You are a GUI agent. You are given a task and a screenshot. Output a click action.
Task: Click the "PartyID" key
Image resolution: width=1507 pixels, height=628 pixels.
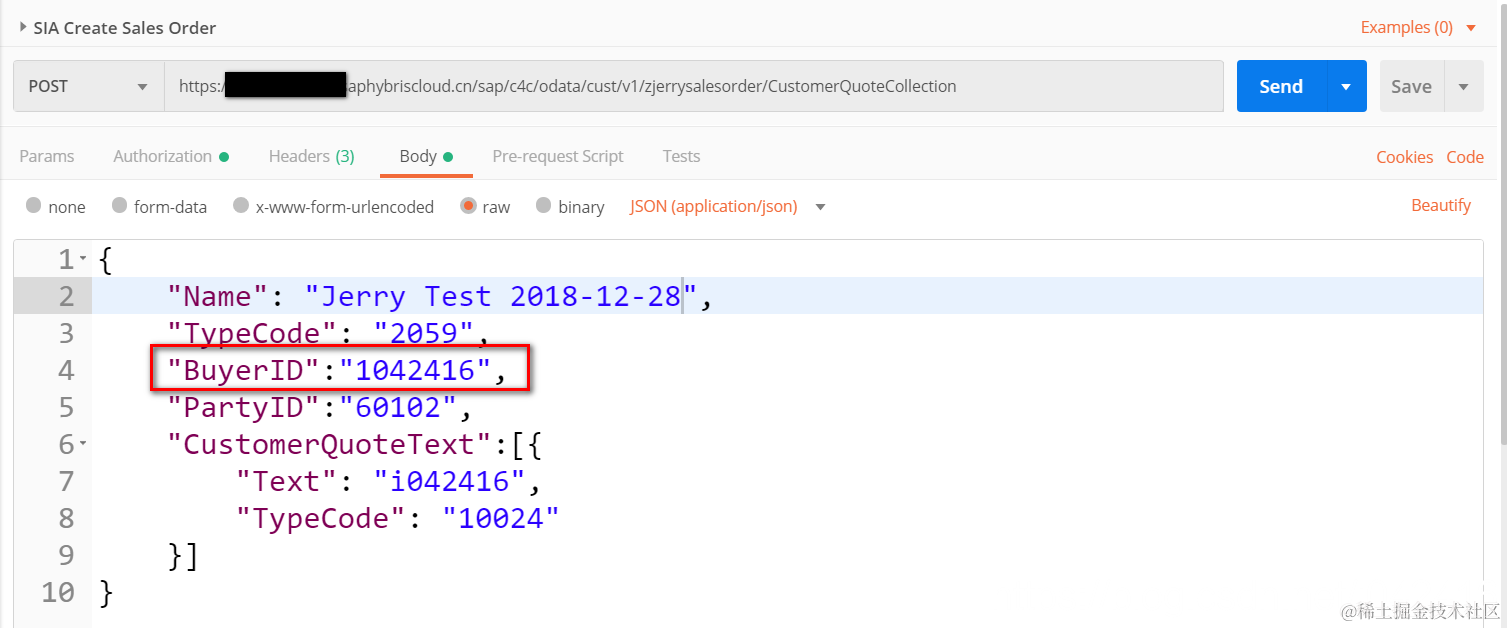(243, 407)
